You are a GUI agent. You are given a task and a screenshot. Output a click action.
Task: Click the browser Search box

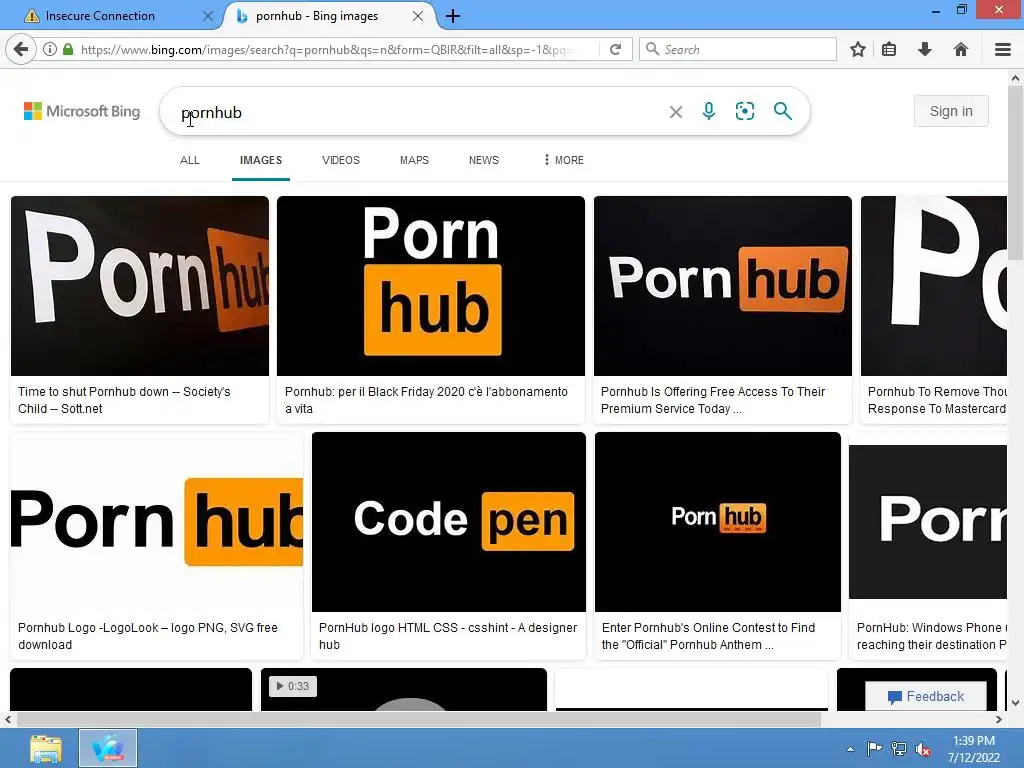point(738,49)
